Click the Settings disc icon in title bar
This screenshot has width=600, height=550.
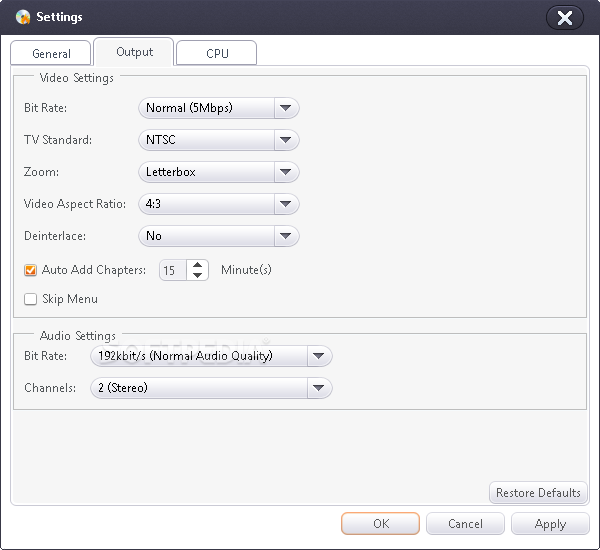23,17
